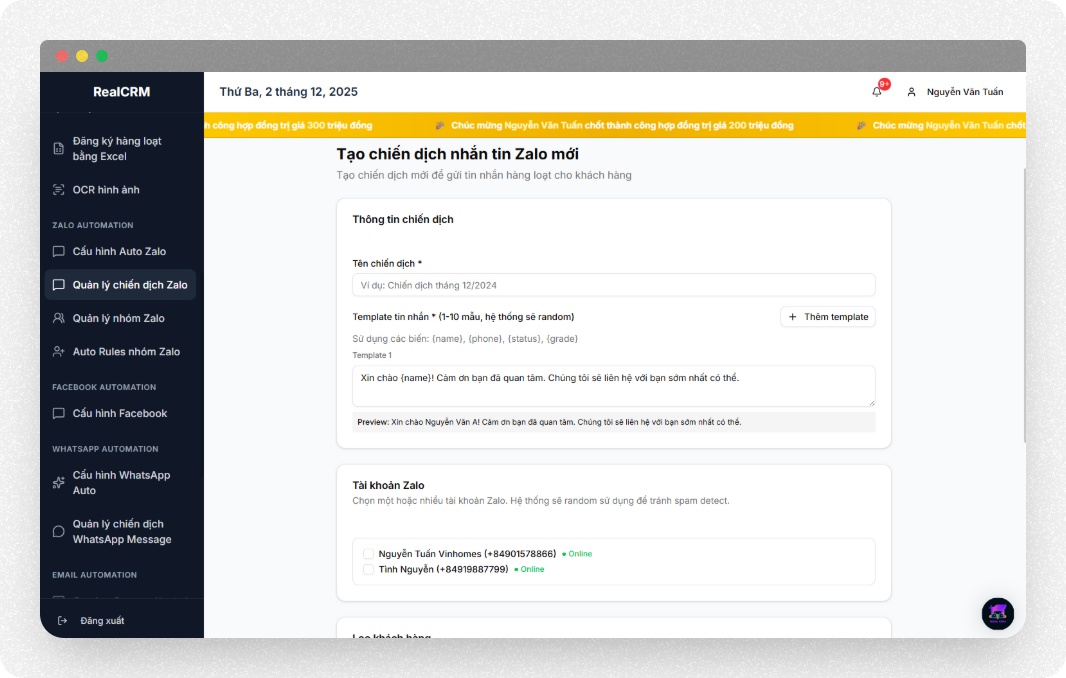Click the EMAIL AUTOMATION section heading
The width and height of the screenshot is (1066, 678).
(x=94, y=575)
